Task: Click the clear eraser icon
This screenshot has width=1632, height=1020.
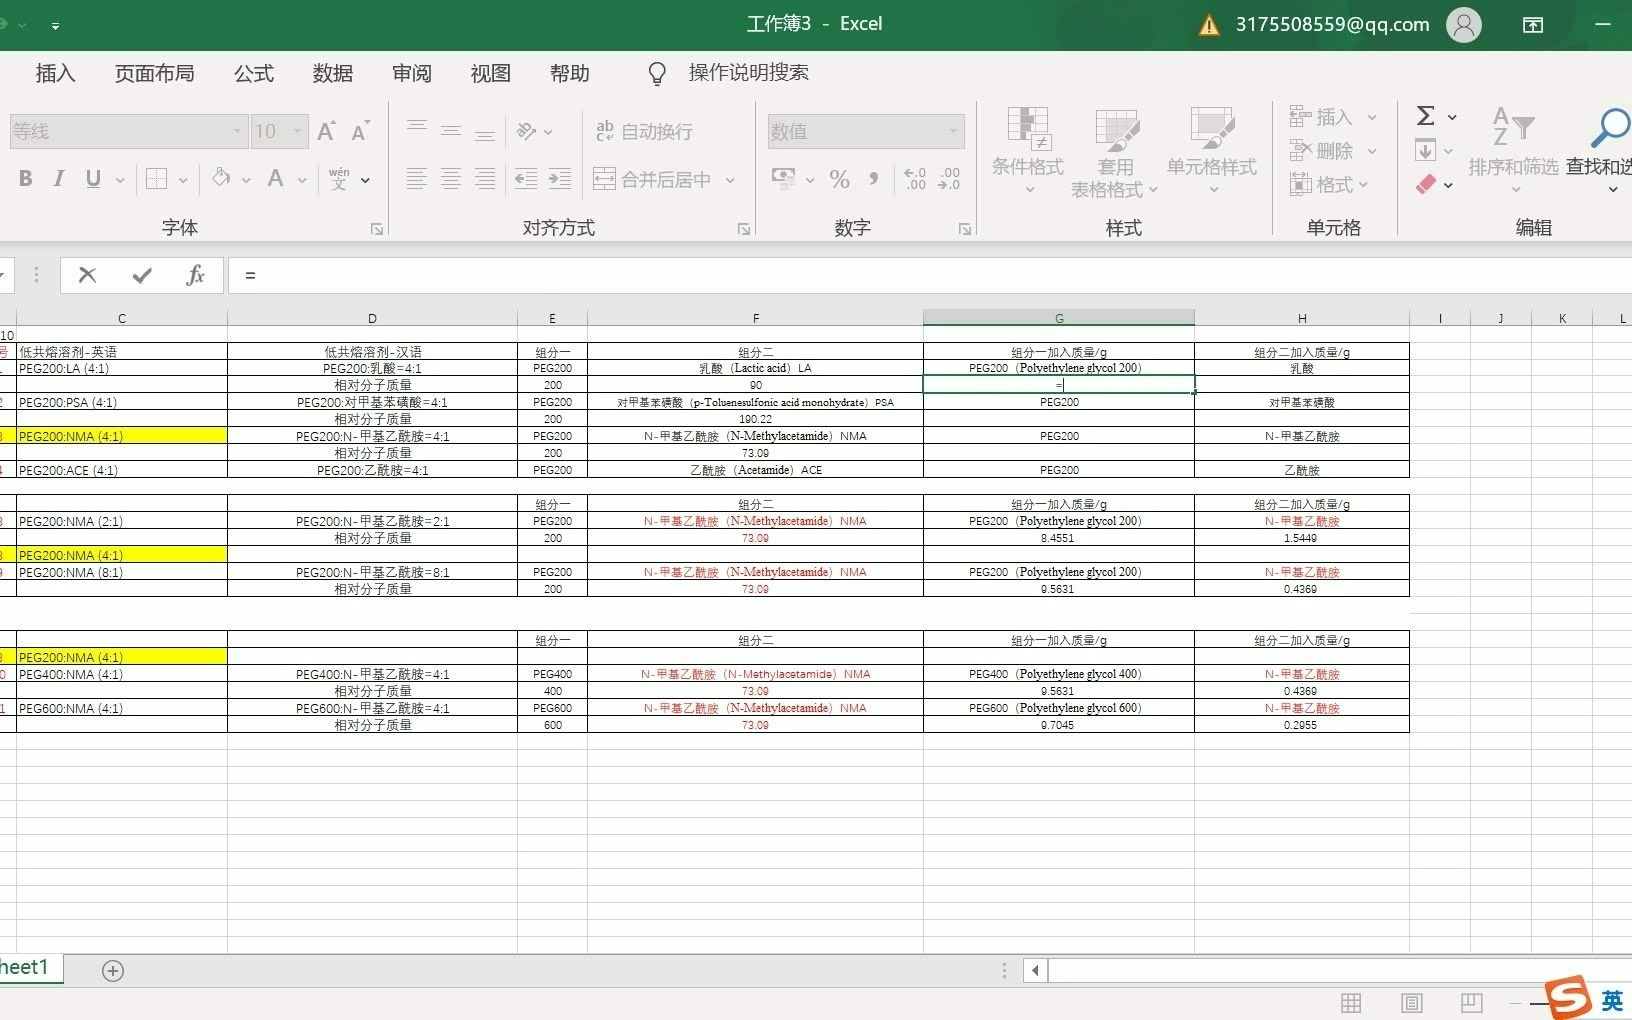Action: pos(1426,184)
